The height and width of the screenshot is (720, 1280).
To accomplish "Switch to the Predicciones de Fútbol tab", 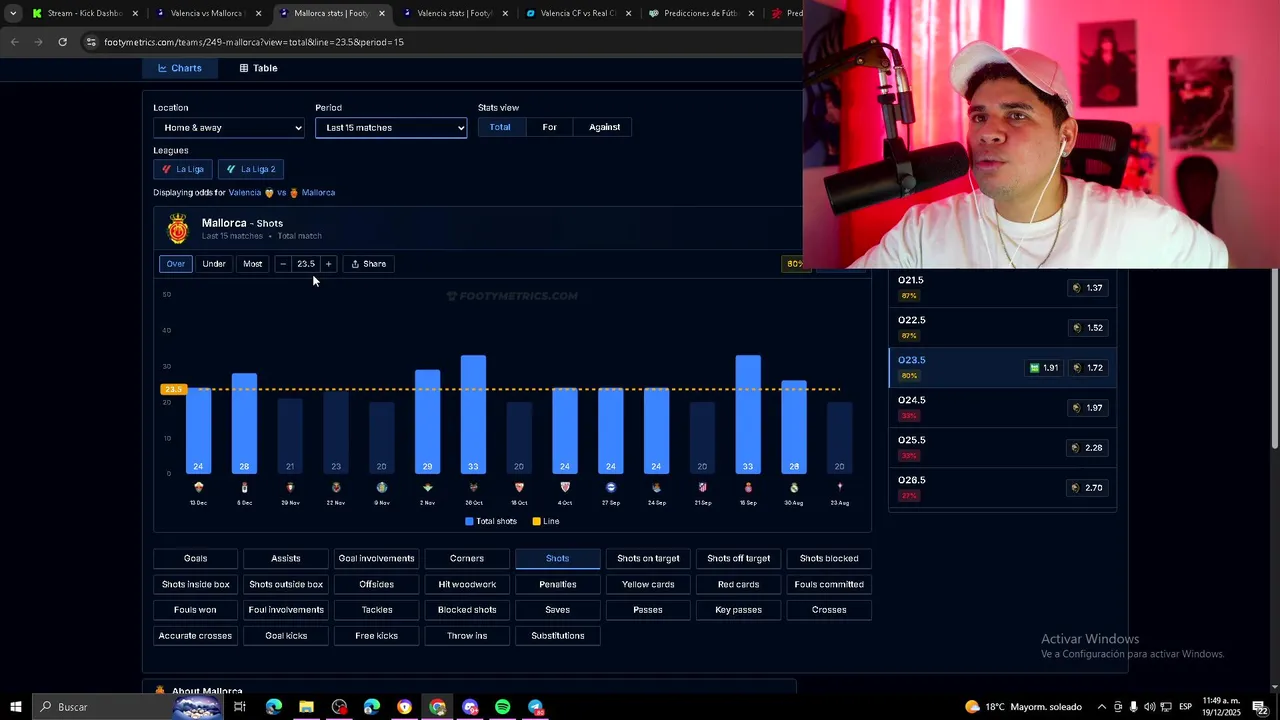I will point(700,13).
